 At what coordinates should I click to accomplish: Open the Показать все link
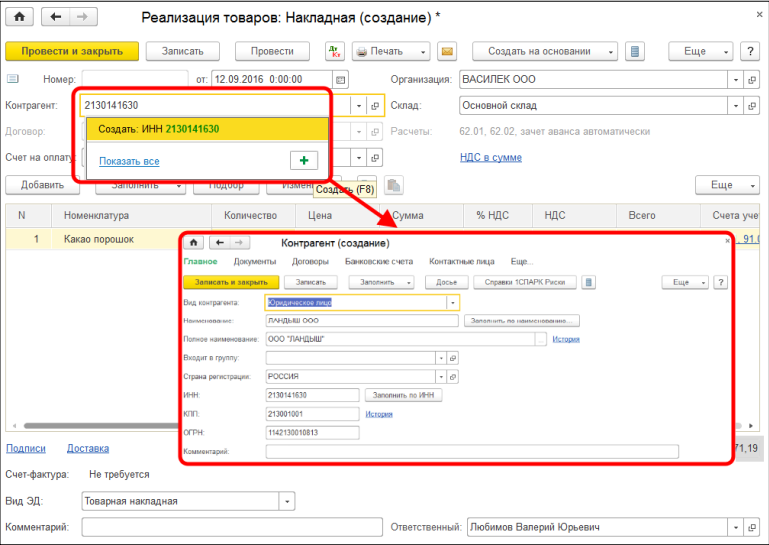[x=129, y=161]
